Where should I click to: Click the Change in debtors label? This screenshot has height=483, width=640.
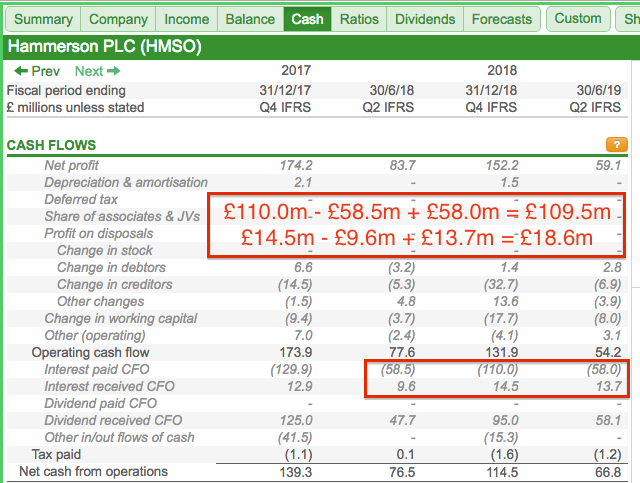(x=111, y=267)
